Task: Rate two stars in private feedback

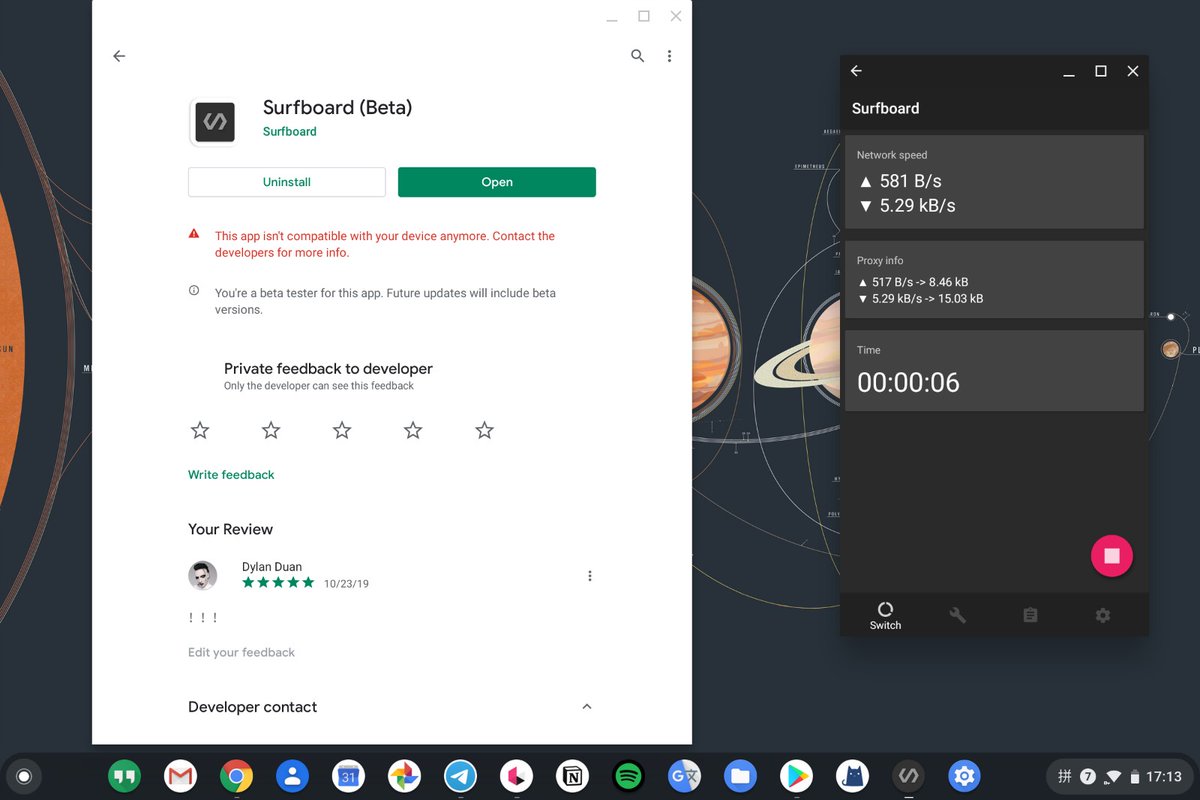Action: (271, 430)
